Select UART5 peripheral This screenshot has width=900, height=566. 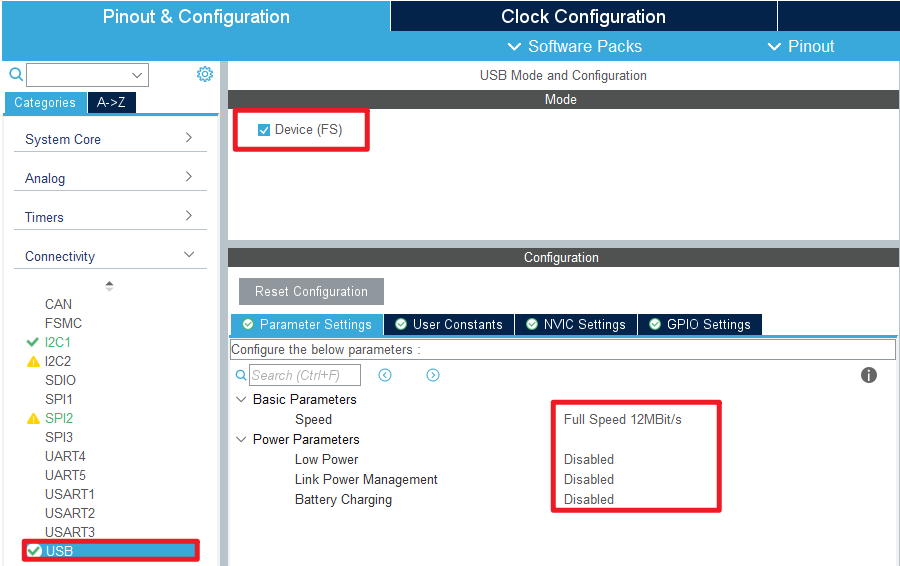point(65,475)
